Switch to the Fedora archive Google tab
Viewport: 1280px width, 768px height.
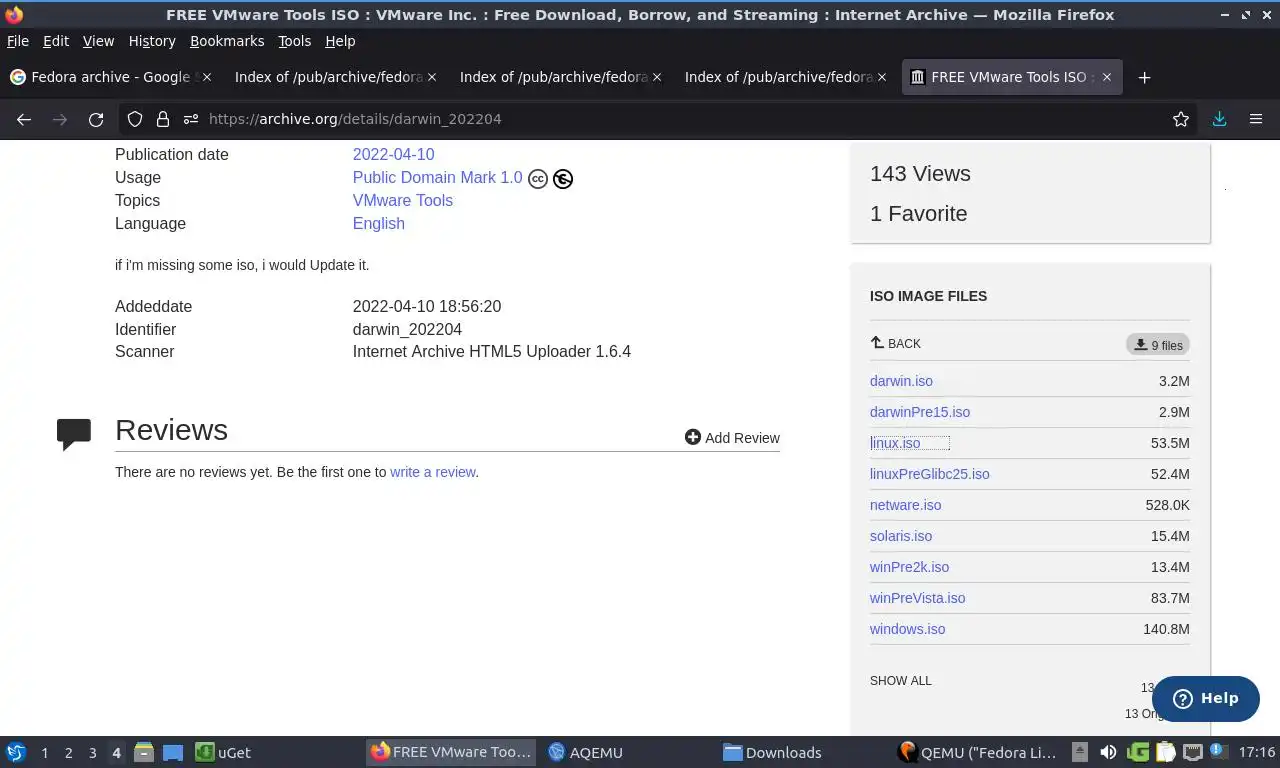[110, 77]
